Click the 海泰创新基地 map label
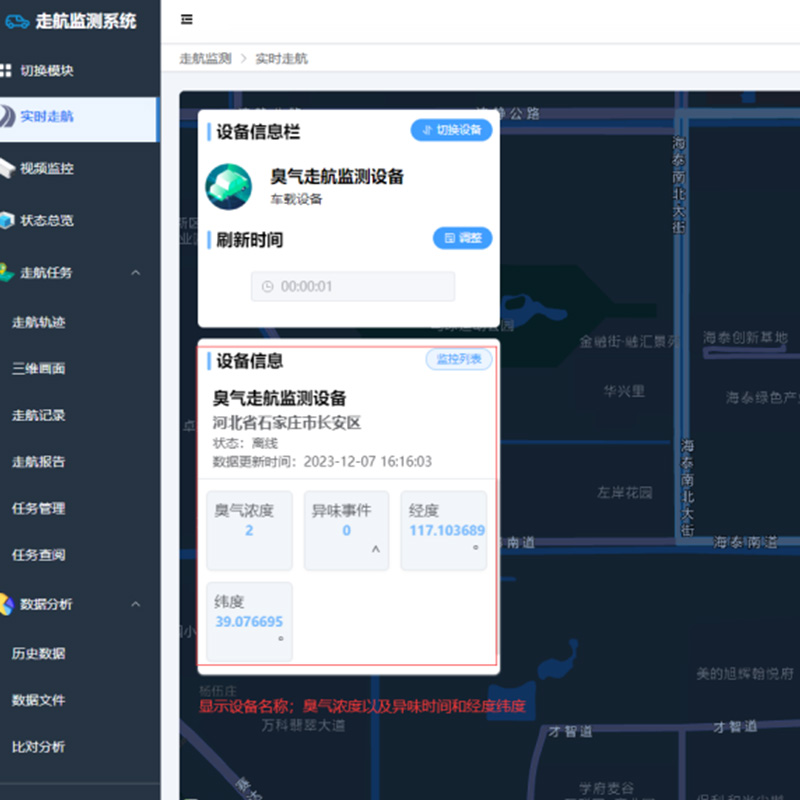 coord(745,337)
